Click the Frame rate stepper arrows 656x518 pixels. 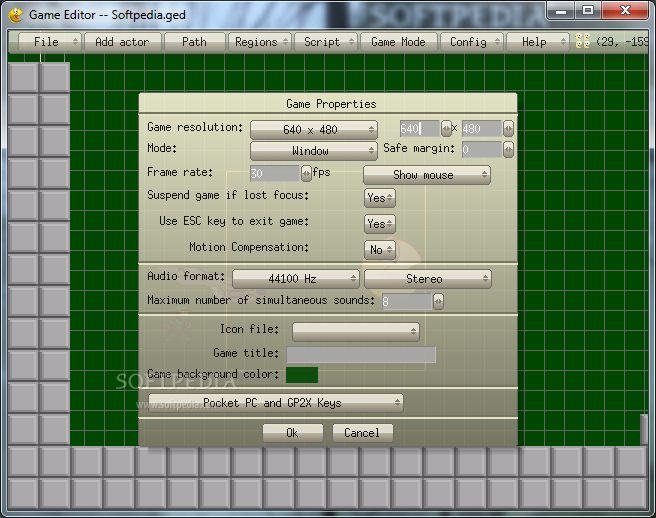pyautogui.click(x=306, y=173)
